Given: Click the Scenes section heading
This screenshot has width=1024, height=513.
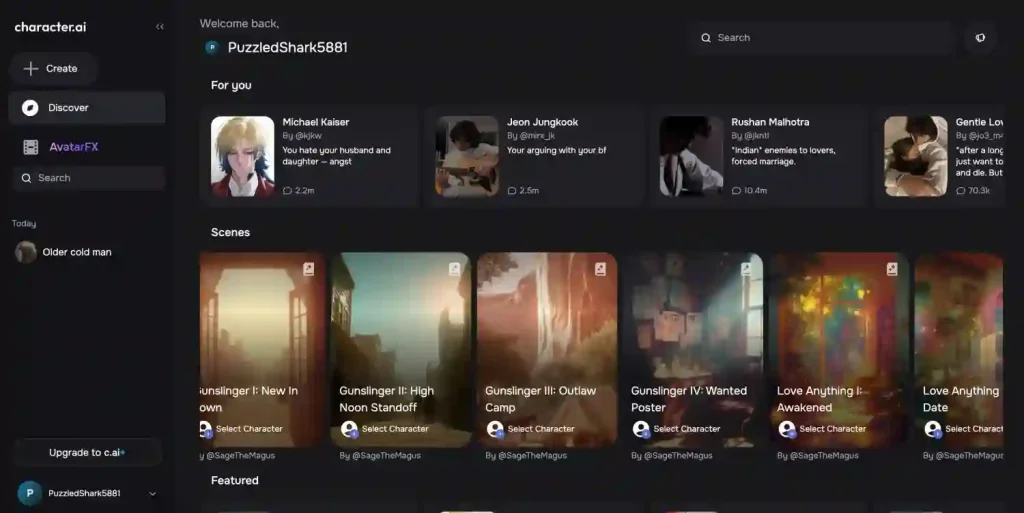Looking at the screenshot, I should (x=231, y=232).
